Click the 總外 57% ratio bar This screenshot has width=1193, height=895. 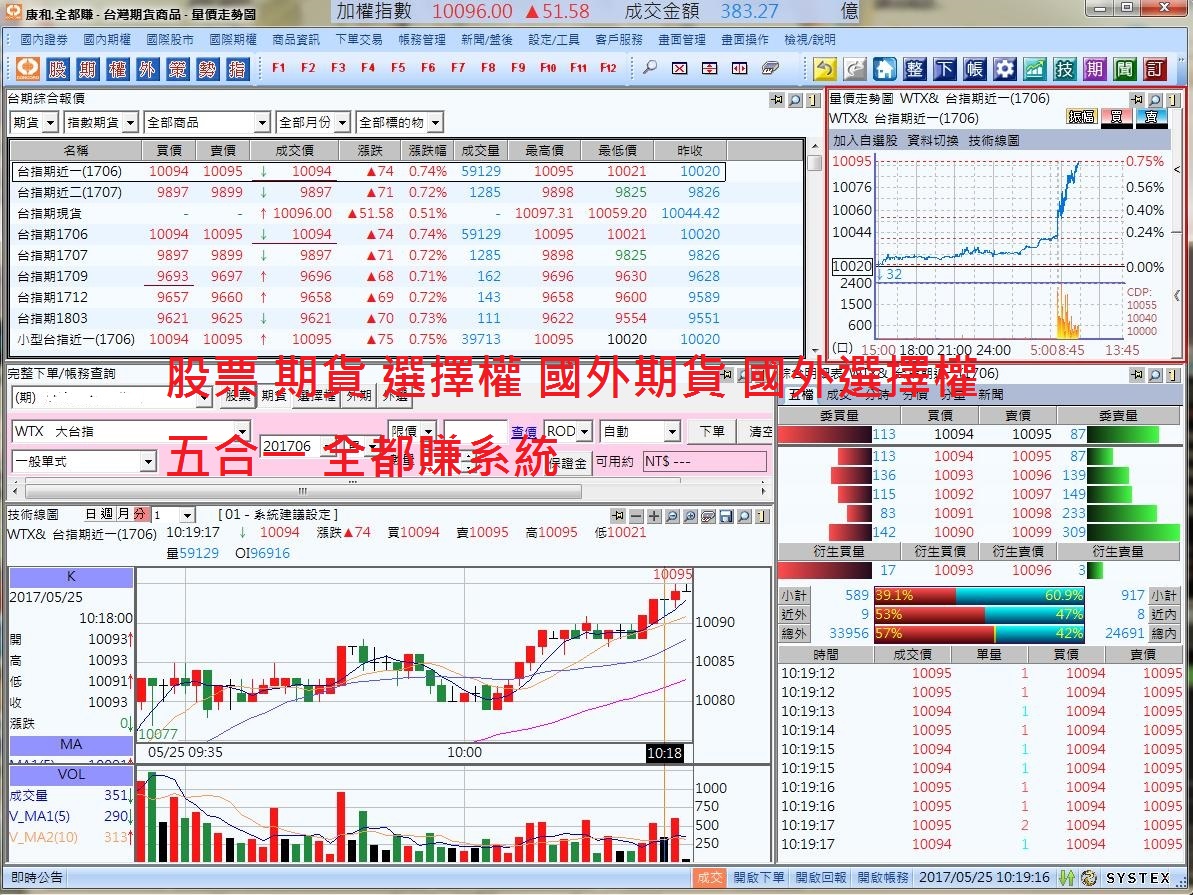[978, 633]
